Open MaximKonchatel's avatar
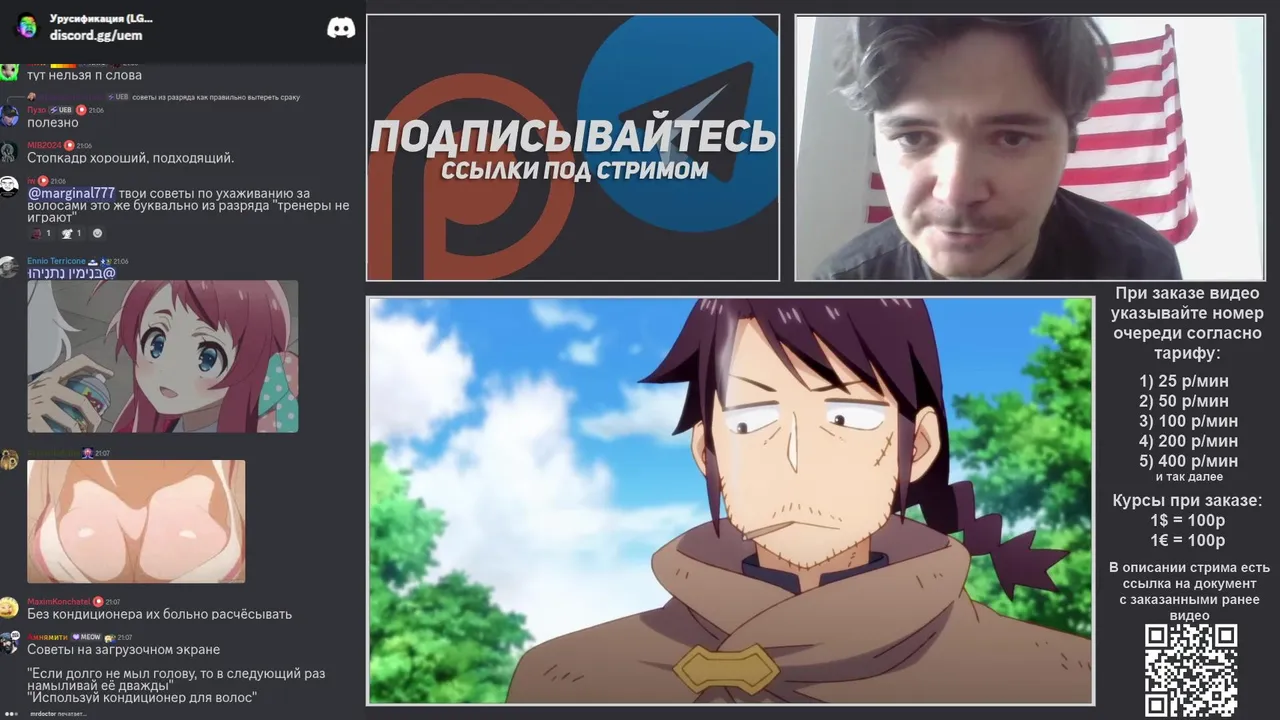 (x=9, y=608)
